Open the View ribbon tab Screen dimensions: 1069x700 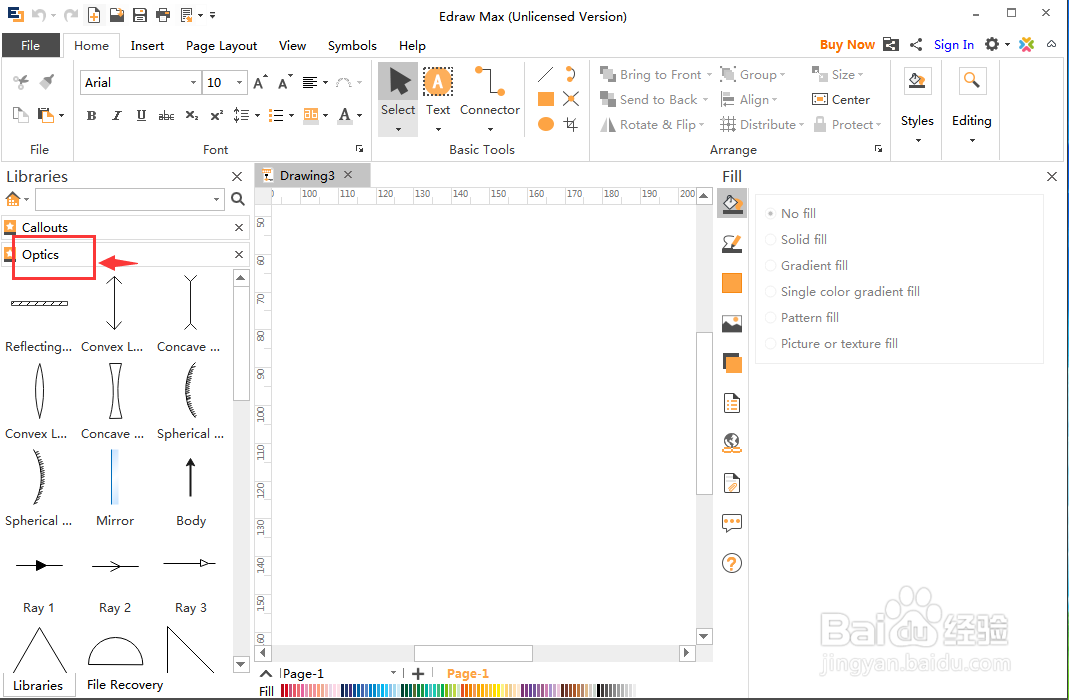292,45
